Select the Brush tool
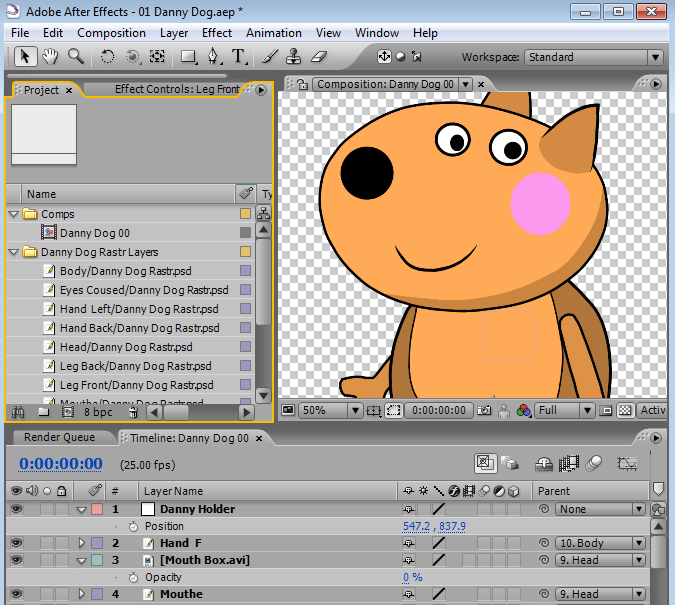Viewport: 675px width, 605px height. pos(270,56)
